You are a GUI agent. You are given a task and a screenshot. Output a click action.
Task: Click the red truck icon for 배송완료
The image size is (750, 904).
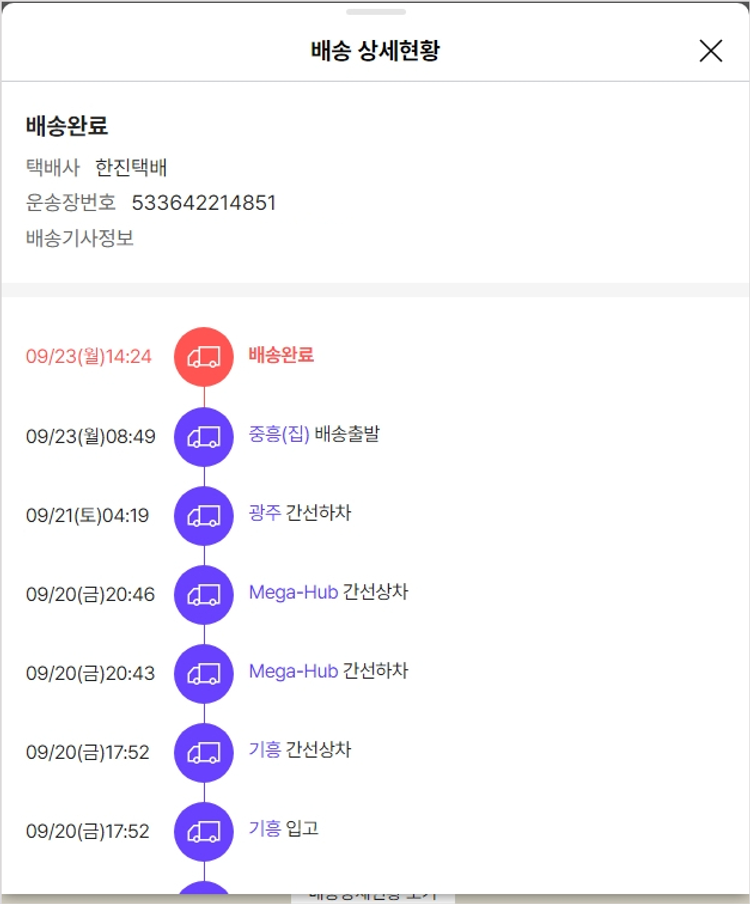point(204,357)
